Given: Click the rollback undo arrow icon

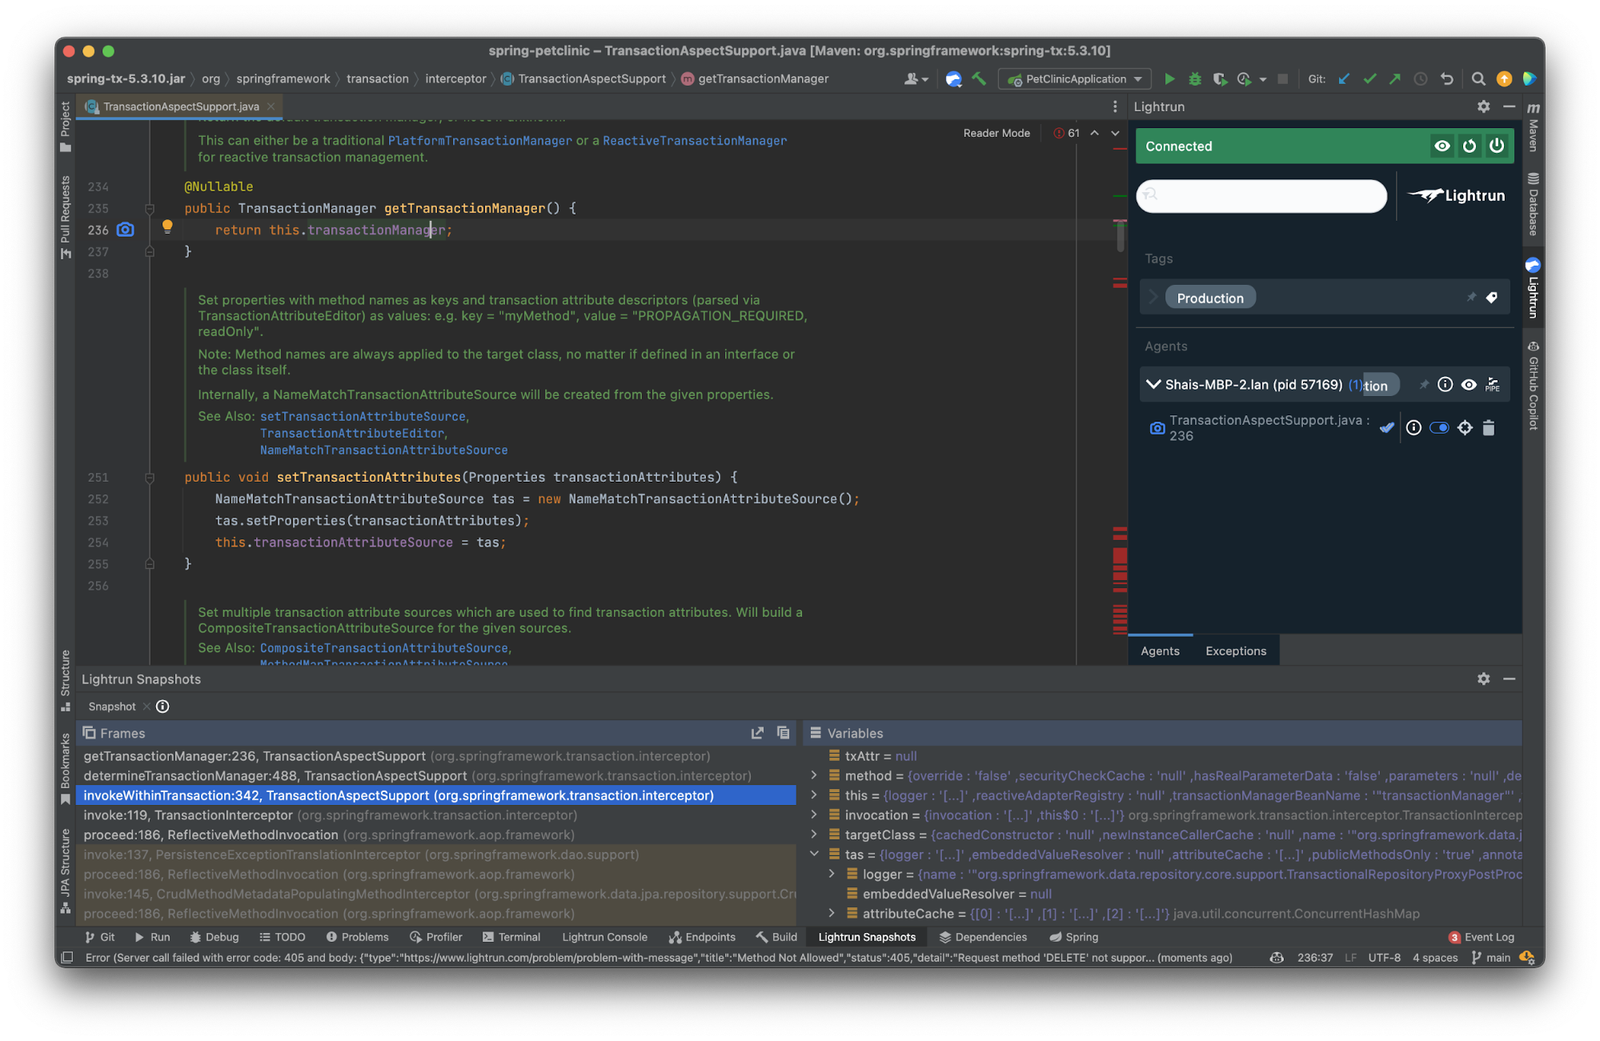Looking at the screenshot, I should click(x=1446, y=79).
